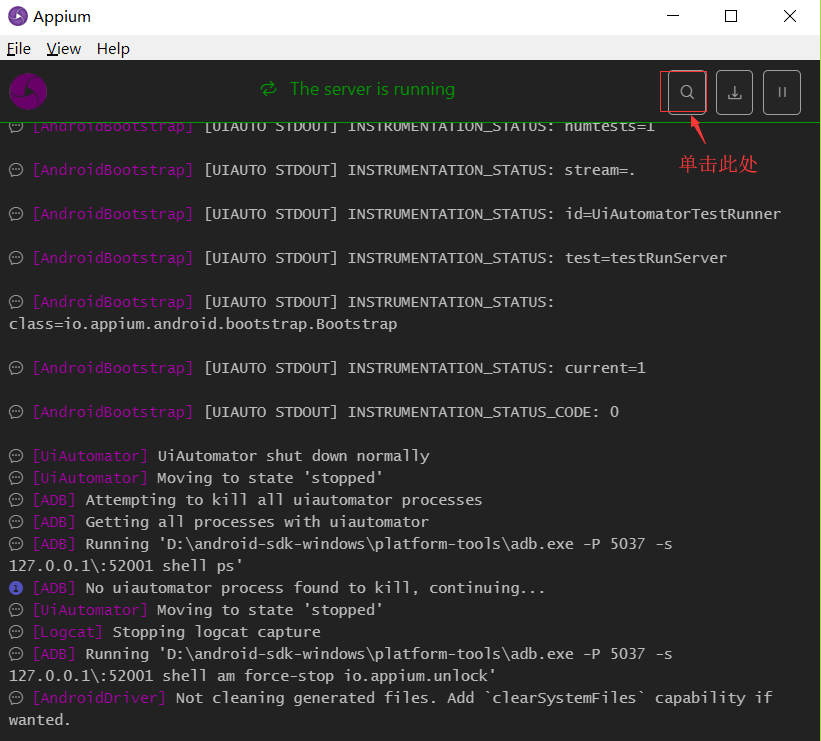Screen dimensions: 821x741
Task: Click the text 'UiAutomator shut down normally'
Action: pos(294,456)
